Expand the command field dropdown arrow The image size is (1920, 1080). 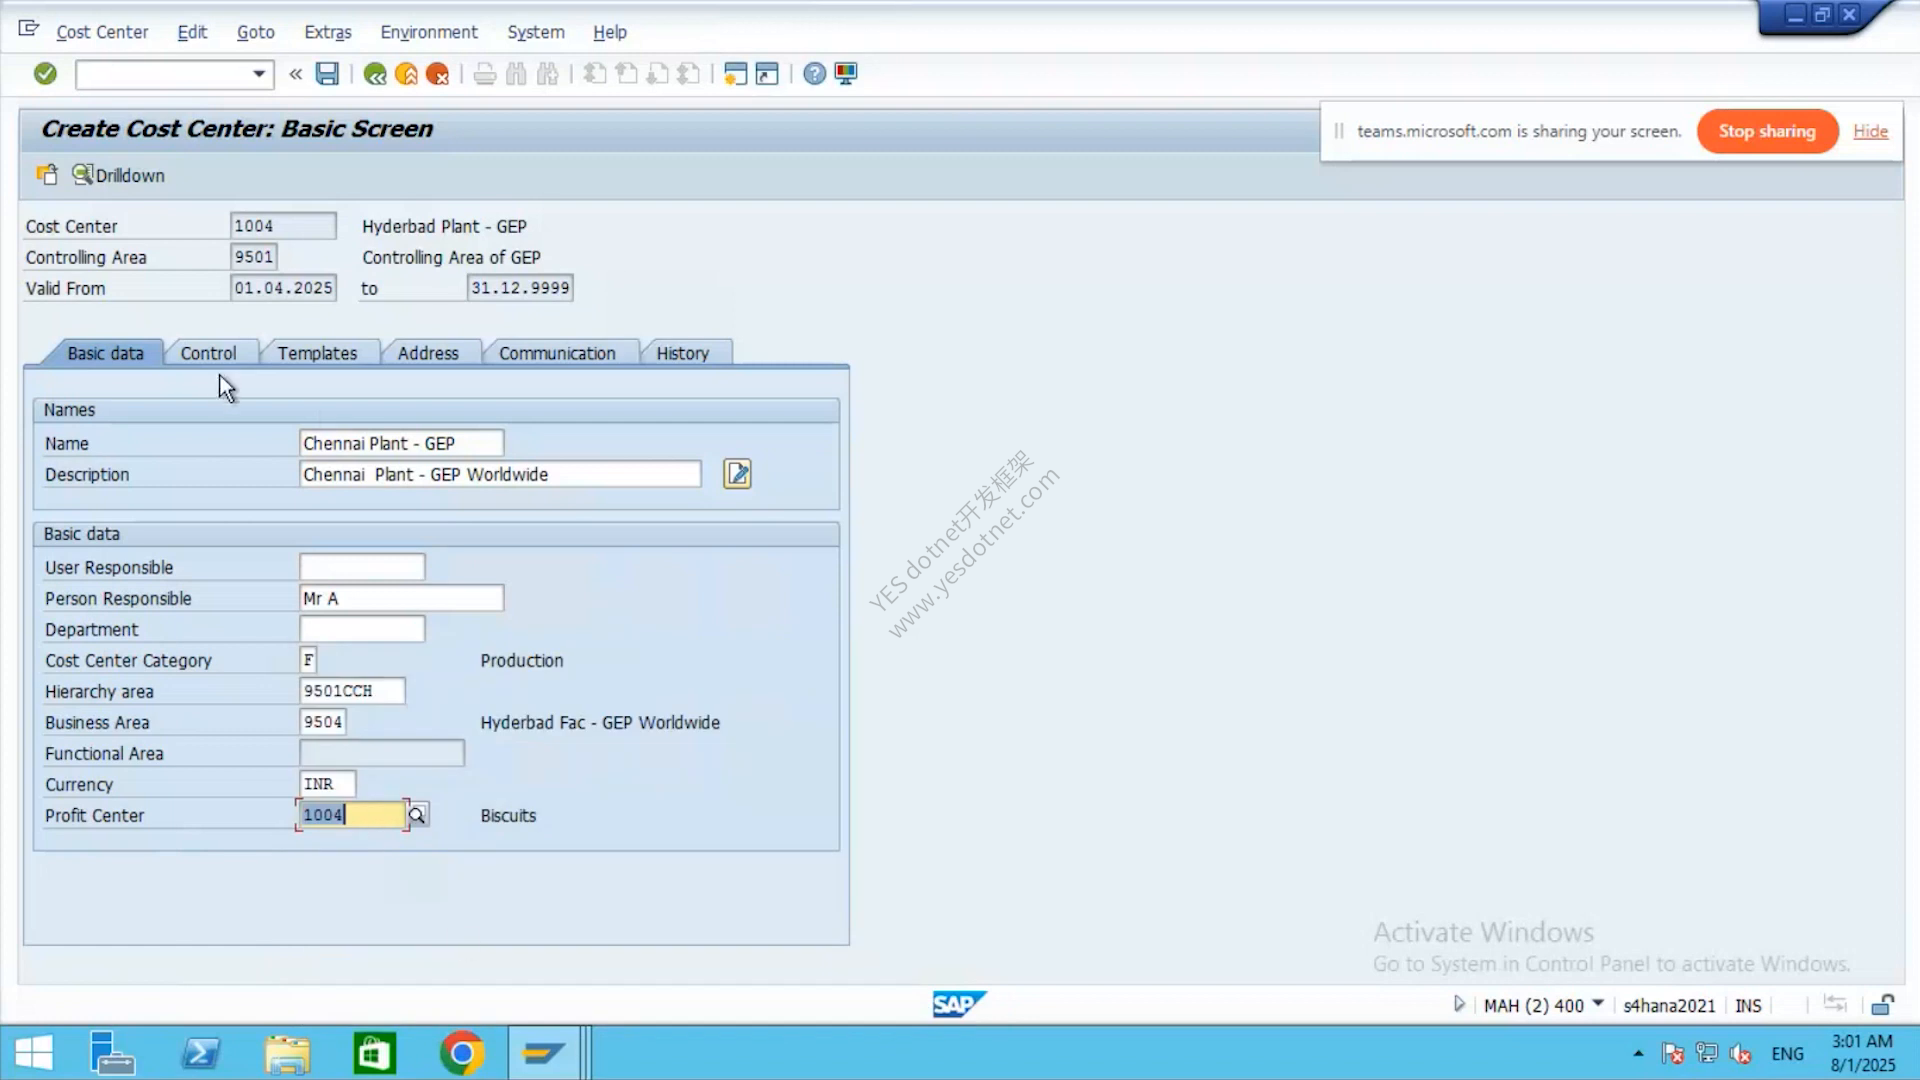tap(259, 73)
